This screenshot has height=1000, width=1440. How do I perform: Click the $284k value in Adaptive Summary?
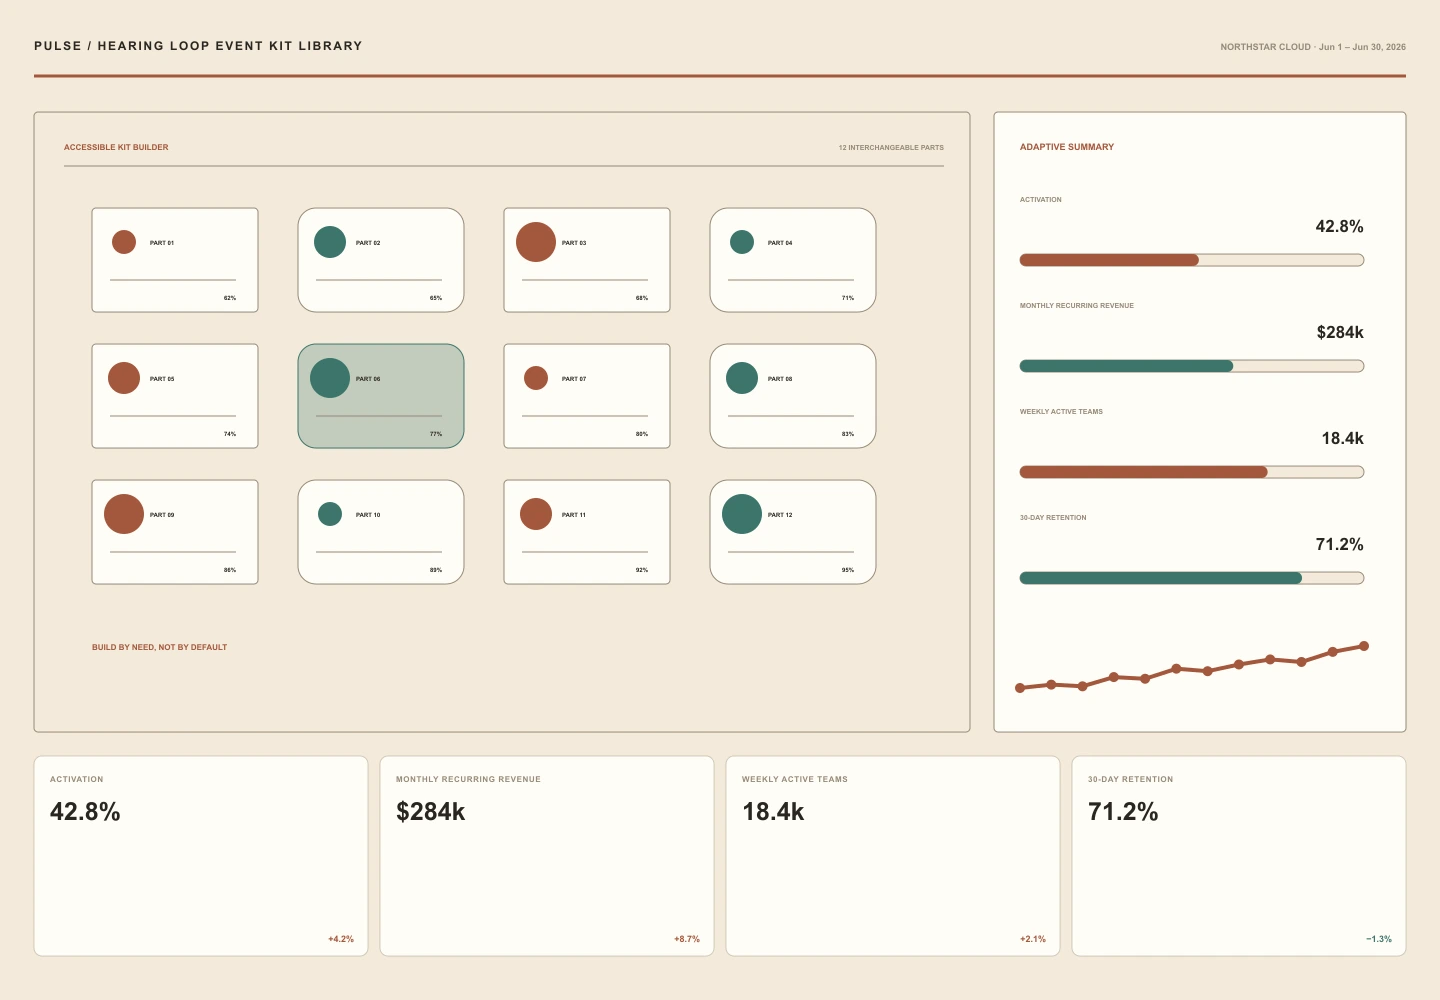coord(1340,332)
